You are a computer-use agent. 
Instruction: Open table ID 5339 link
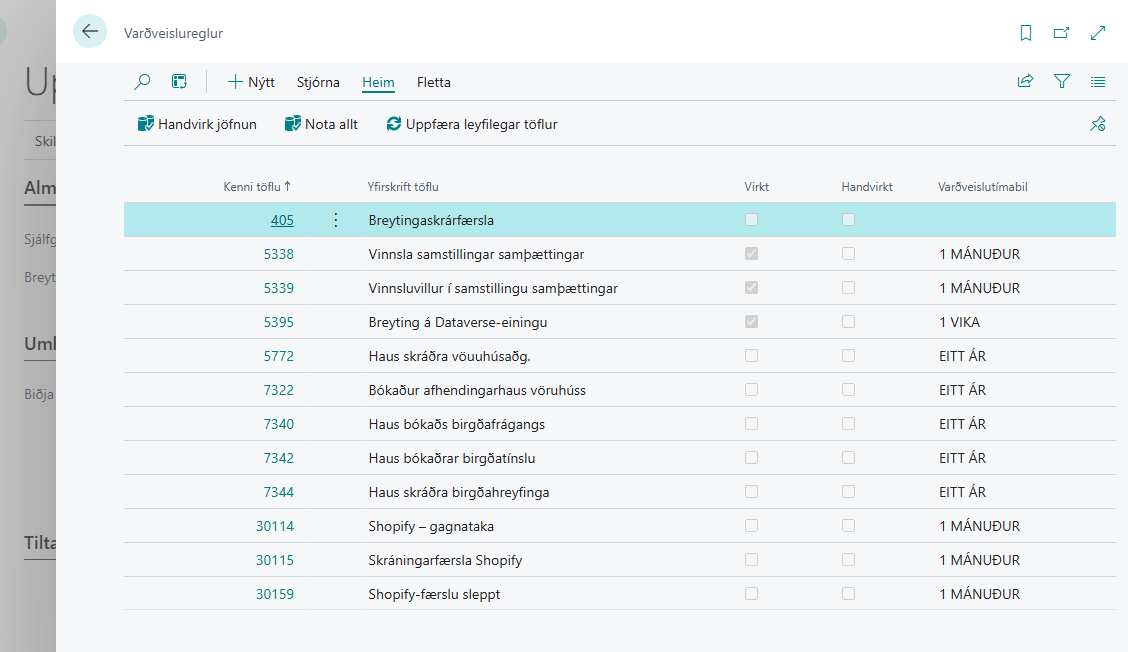point(278,288)
